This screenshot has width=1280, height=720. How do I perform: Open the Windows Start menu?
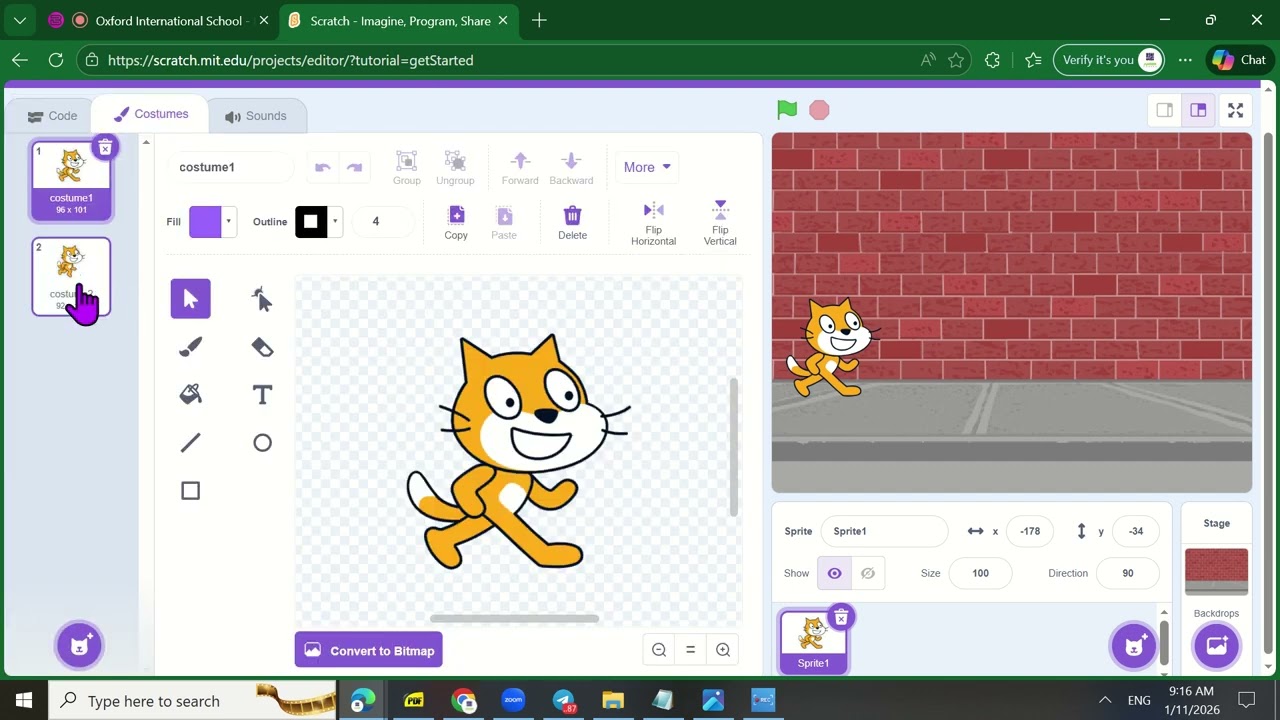click(24, 700)
